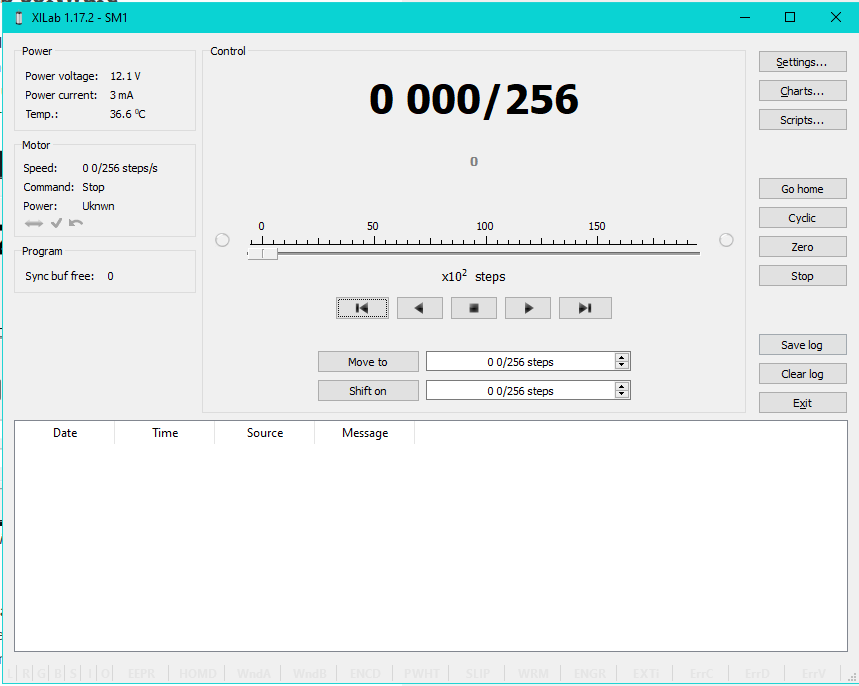Screen dimensions: 859x686
Task: Sort the log by Source column header
Action: [x=265, y=433]
